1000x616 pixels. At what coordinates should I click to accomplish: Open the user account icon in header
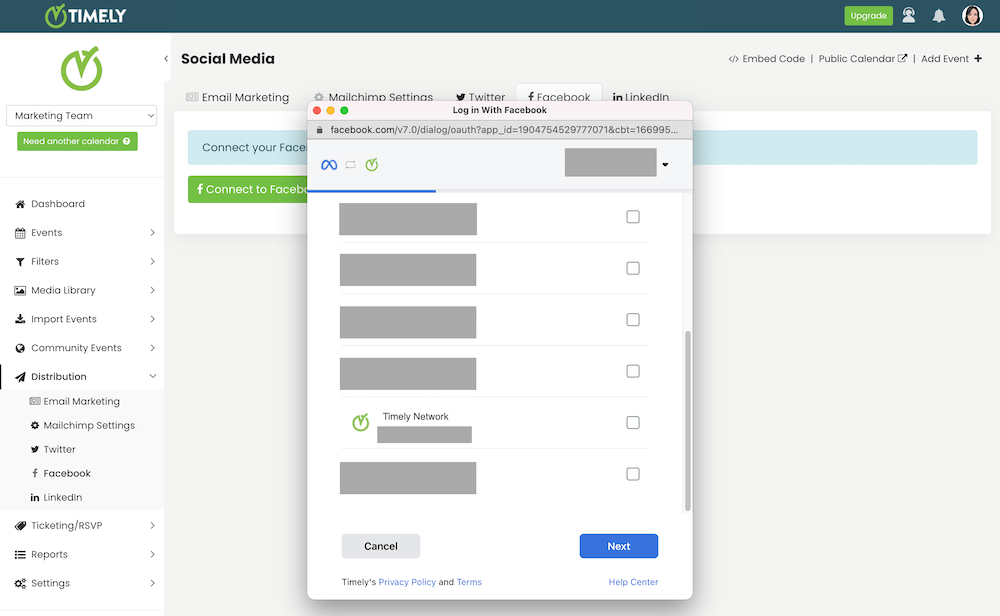(x=908, y=15)
